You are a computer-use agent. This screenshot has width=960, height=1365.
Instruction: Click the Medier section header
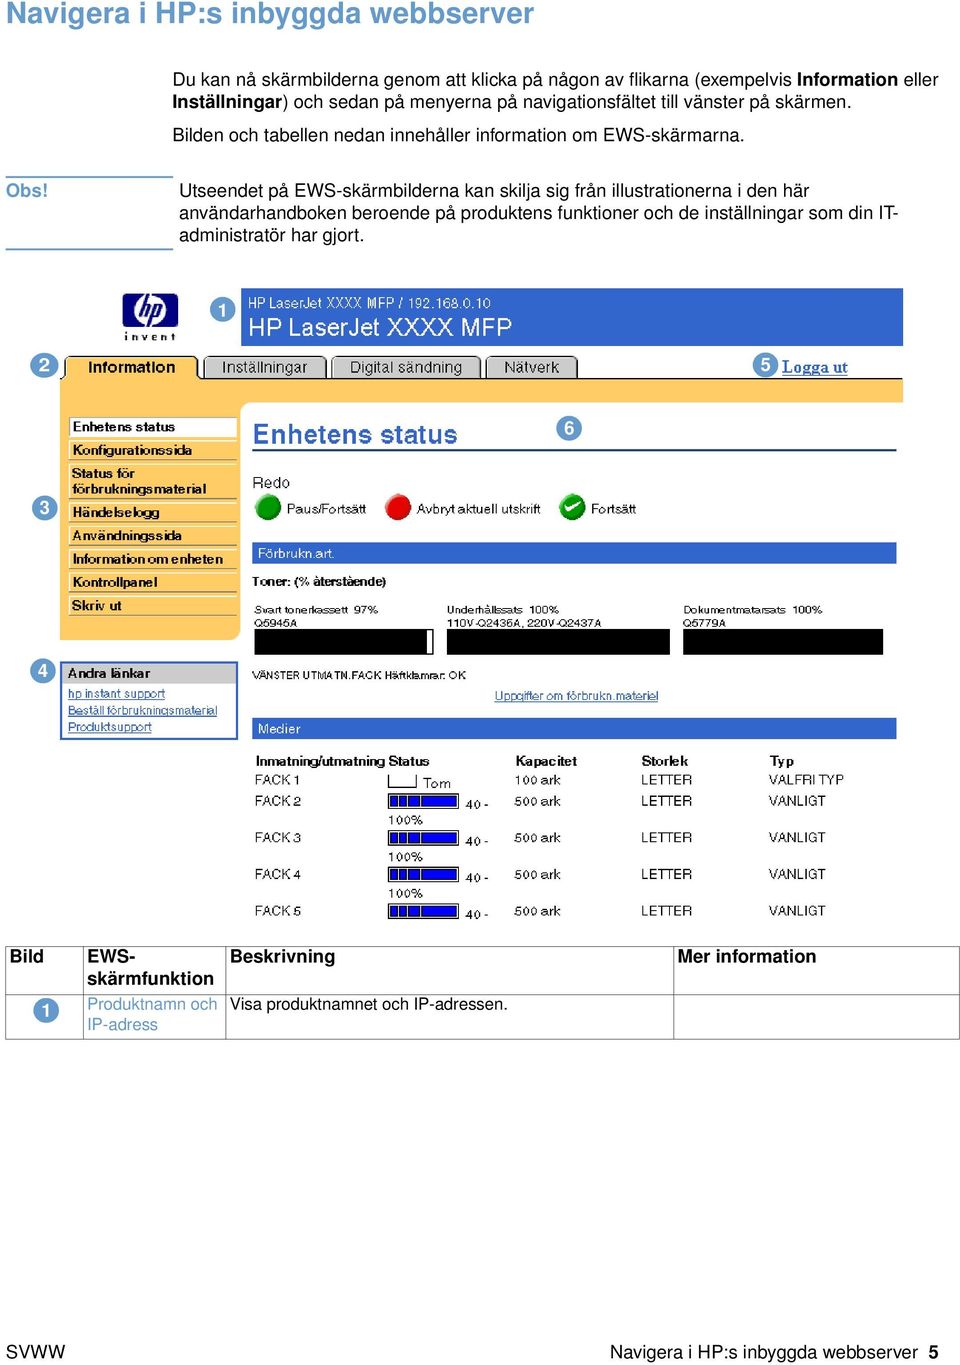click(574, 729)
